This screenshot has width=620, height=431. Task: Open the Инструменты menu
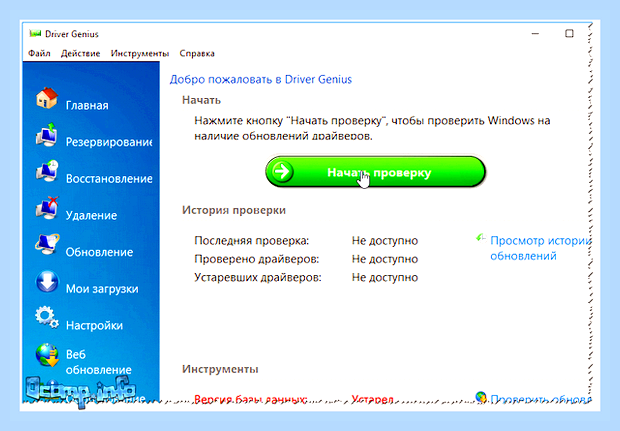pyautogui.click(x=140, y=53)
